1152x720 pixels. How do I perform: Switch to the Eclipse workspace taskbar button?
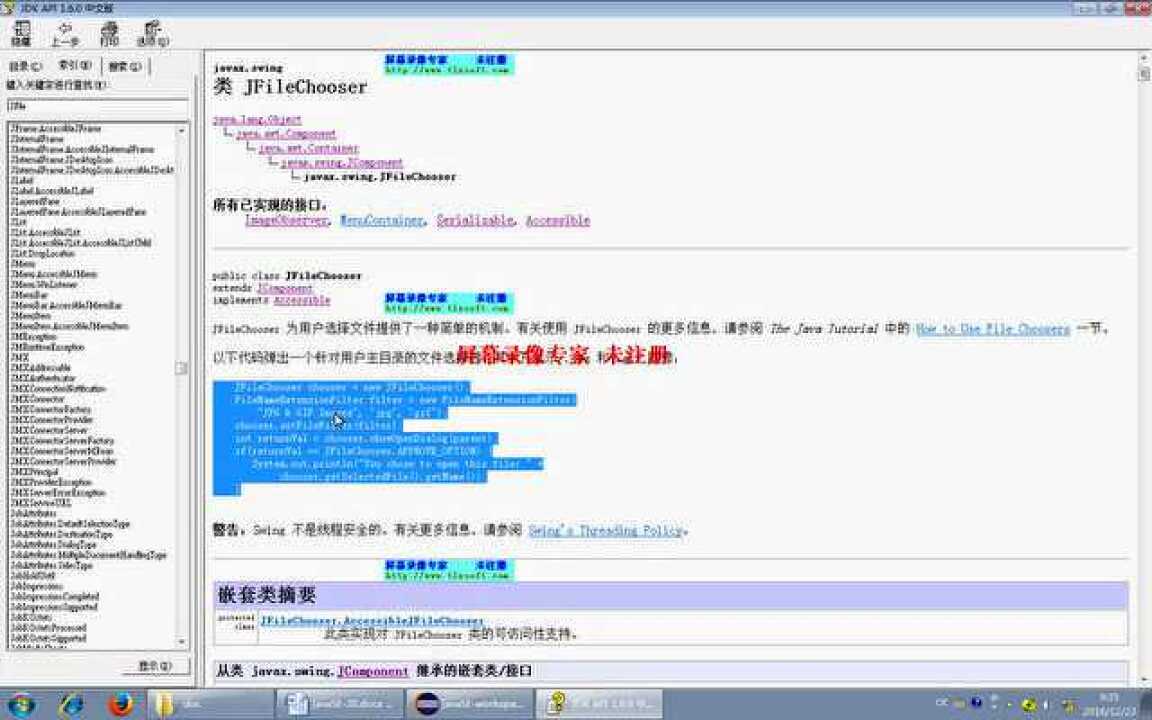(469, 704)
